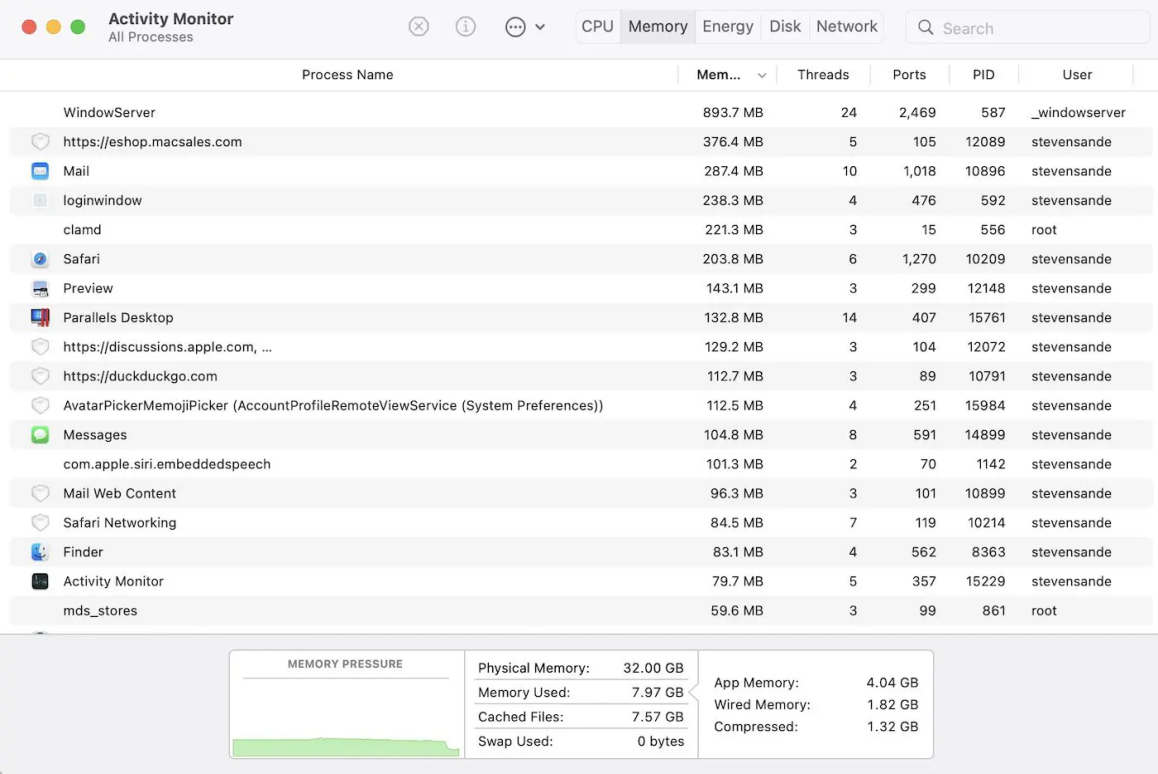Screen dimensions: 1158x774
Task: Click the https://duckduckgo.com process name
Action: [x=140, y=377]
